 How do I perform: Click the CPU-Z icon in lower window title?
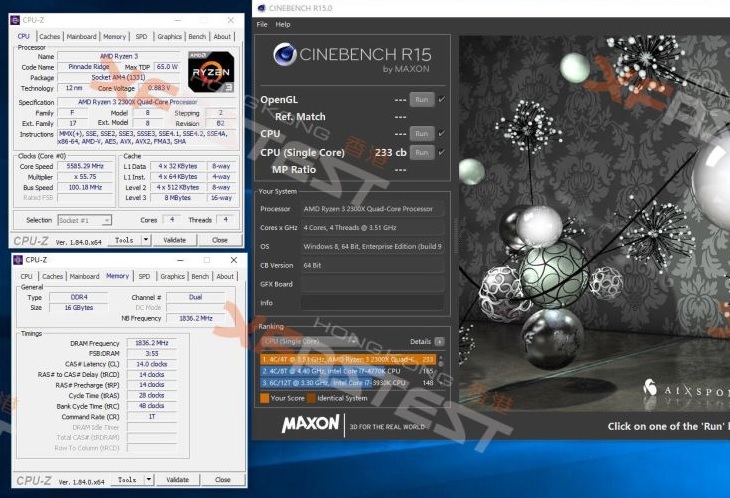point(18,260)
